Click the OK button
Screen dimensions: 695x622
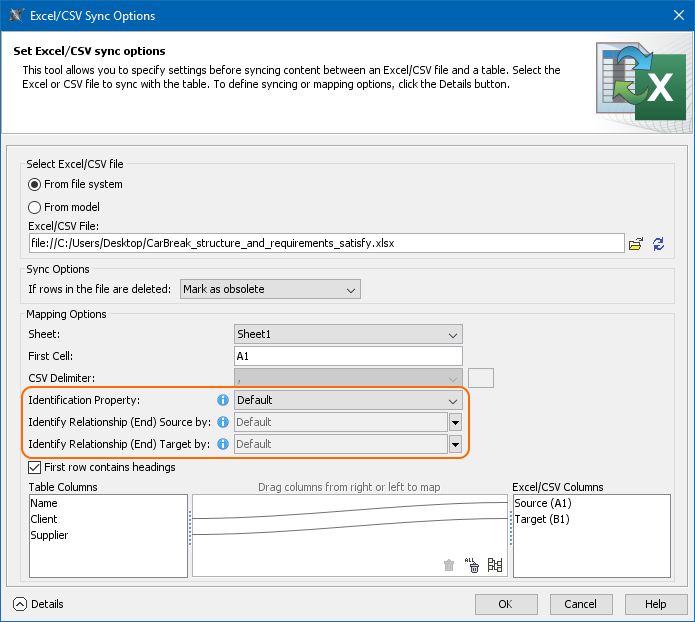[x=505, y=604]
